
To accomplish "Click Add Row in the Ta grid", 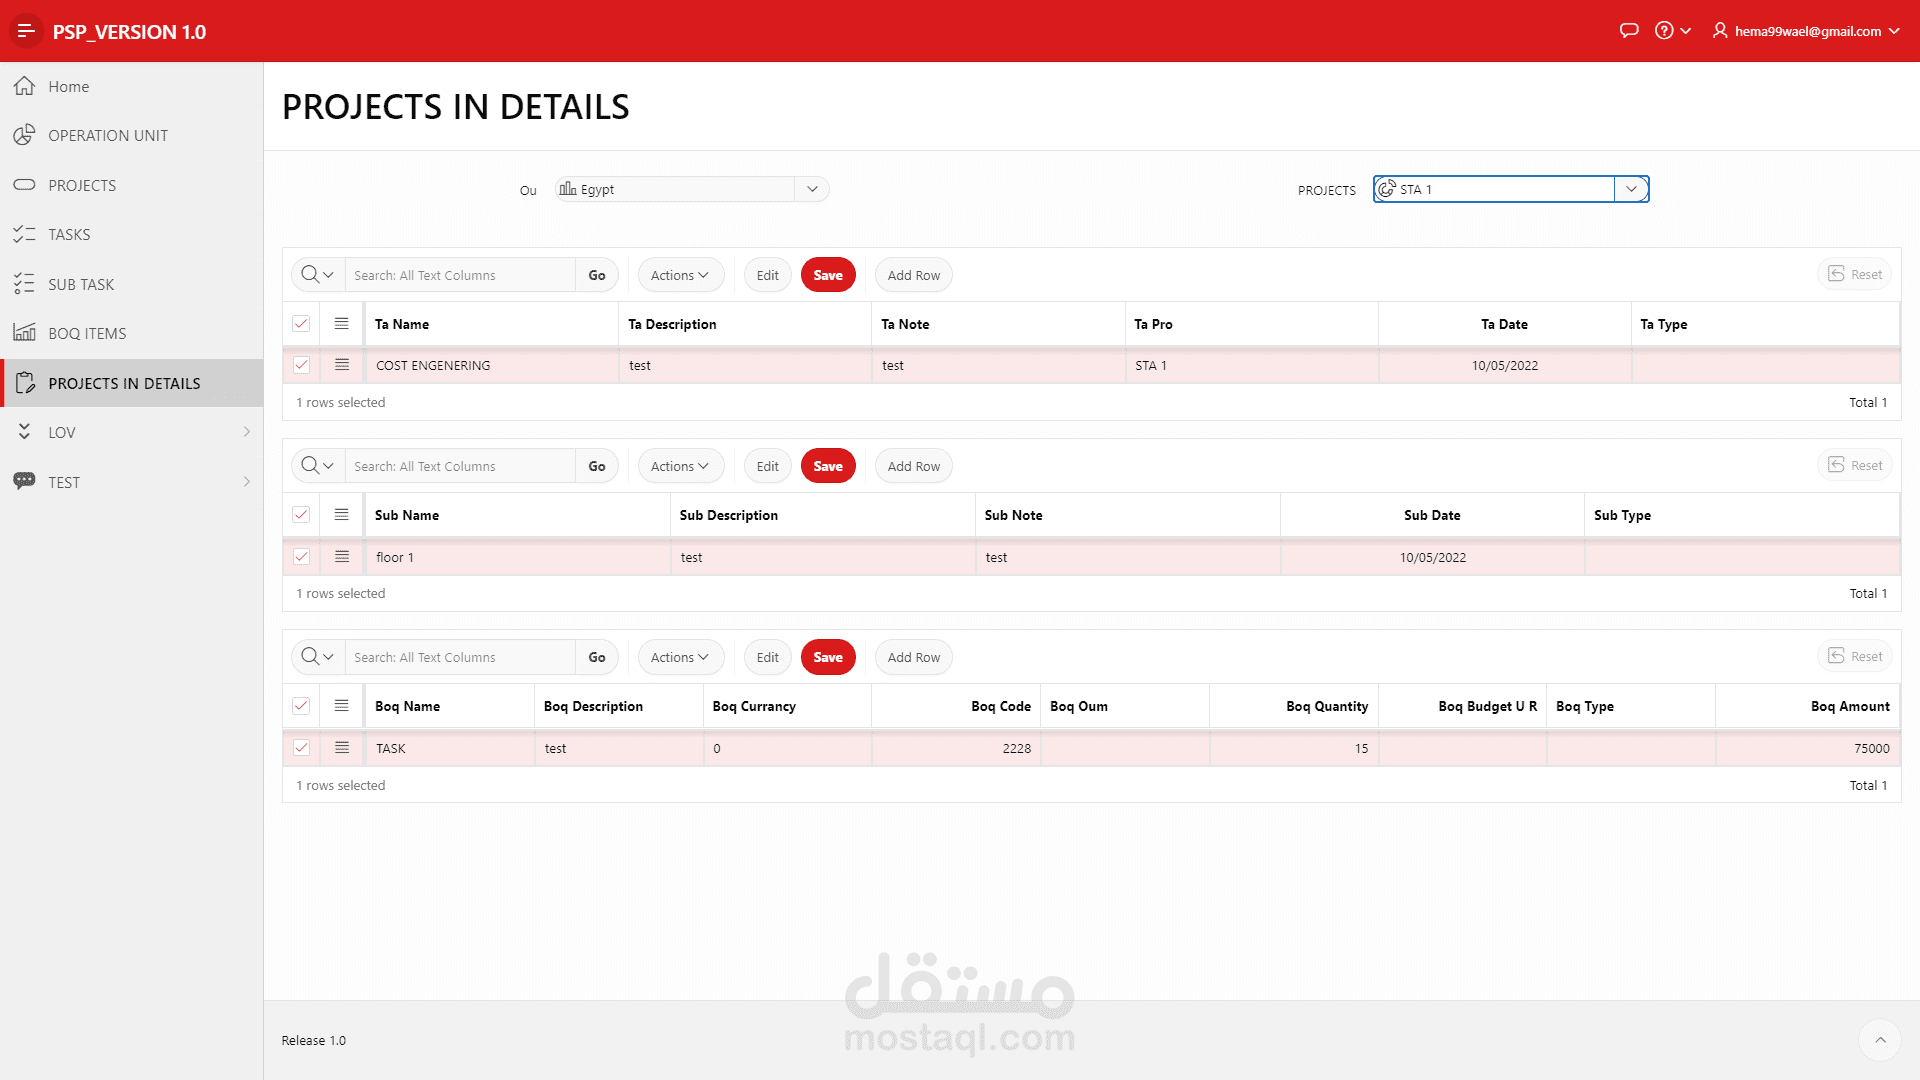I will tap(913, 275).
